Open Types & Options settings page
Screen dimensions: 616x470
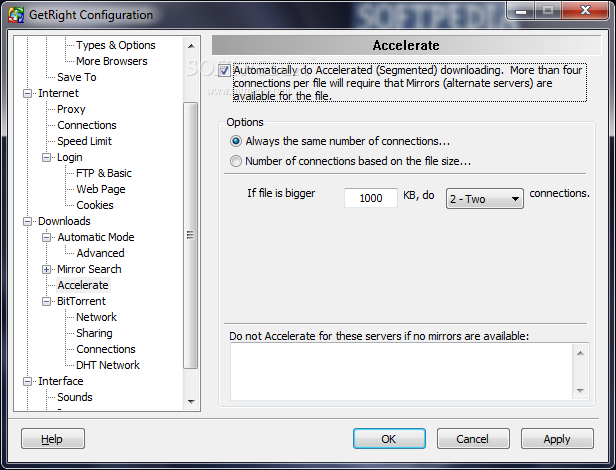[x=116, y=45]
